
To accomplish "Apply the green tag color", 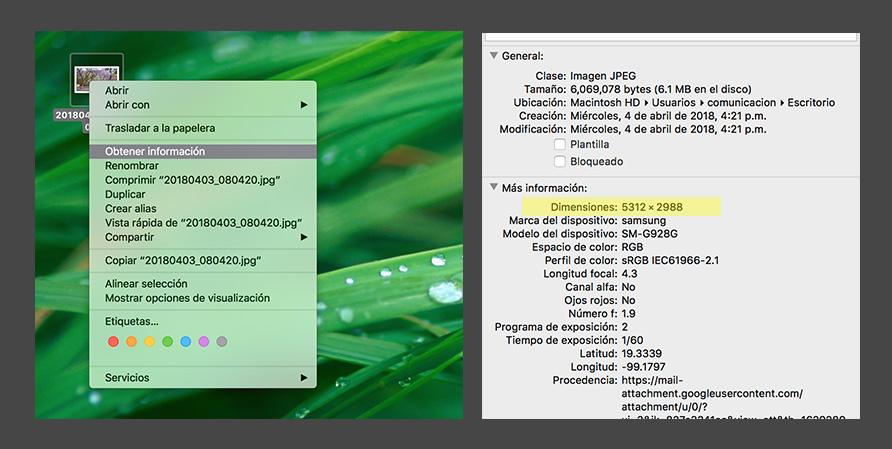I will click(167, 341).
